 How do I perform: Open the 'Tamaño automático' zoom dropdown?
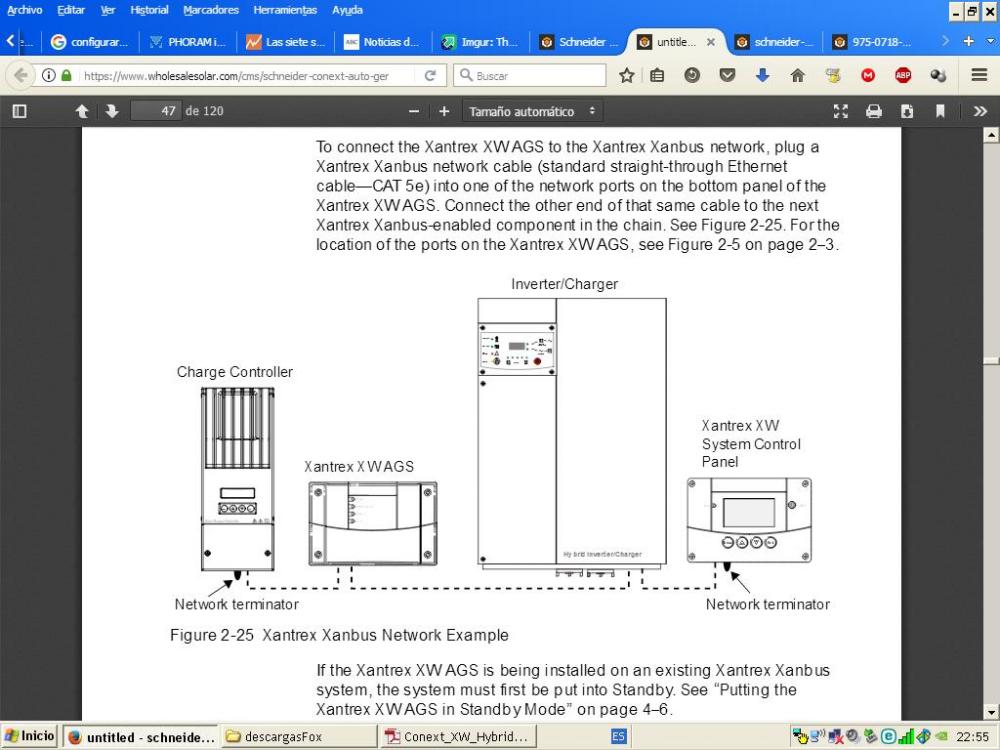(x=532, y=111)
